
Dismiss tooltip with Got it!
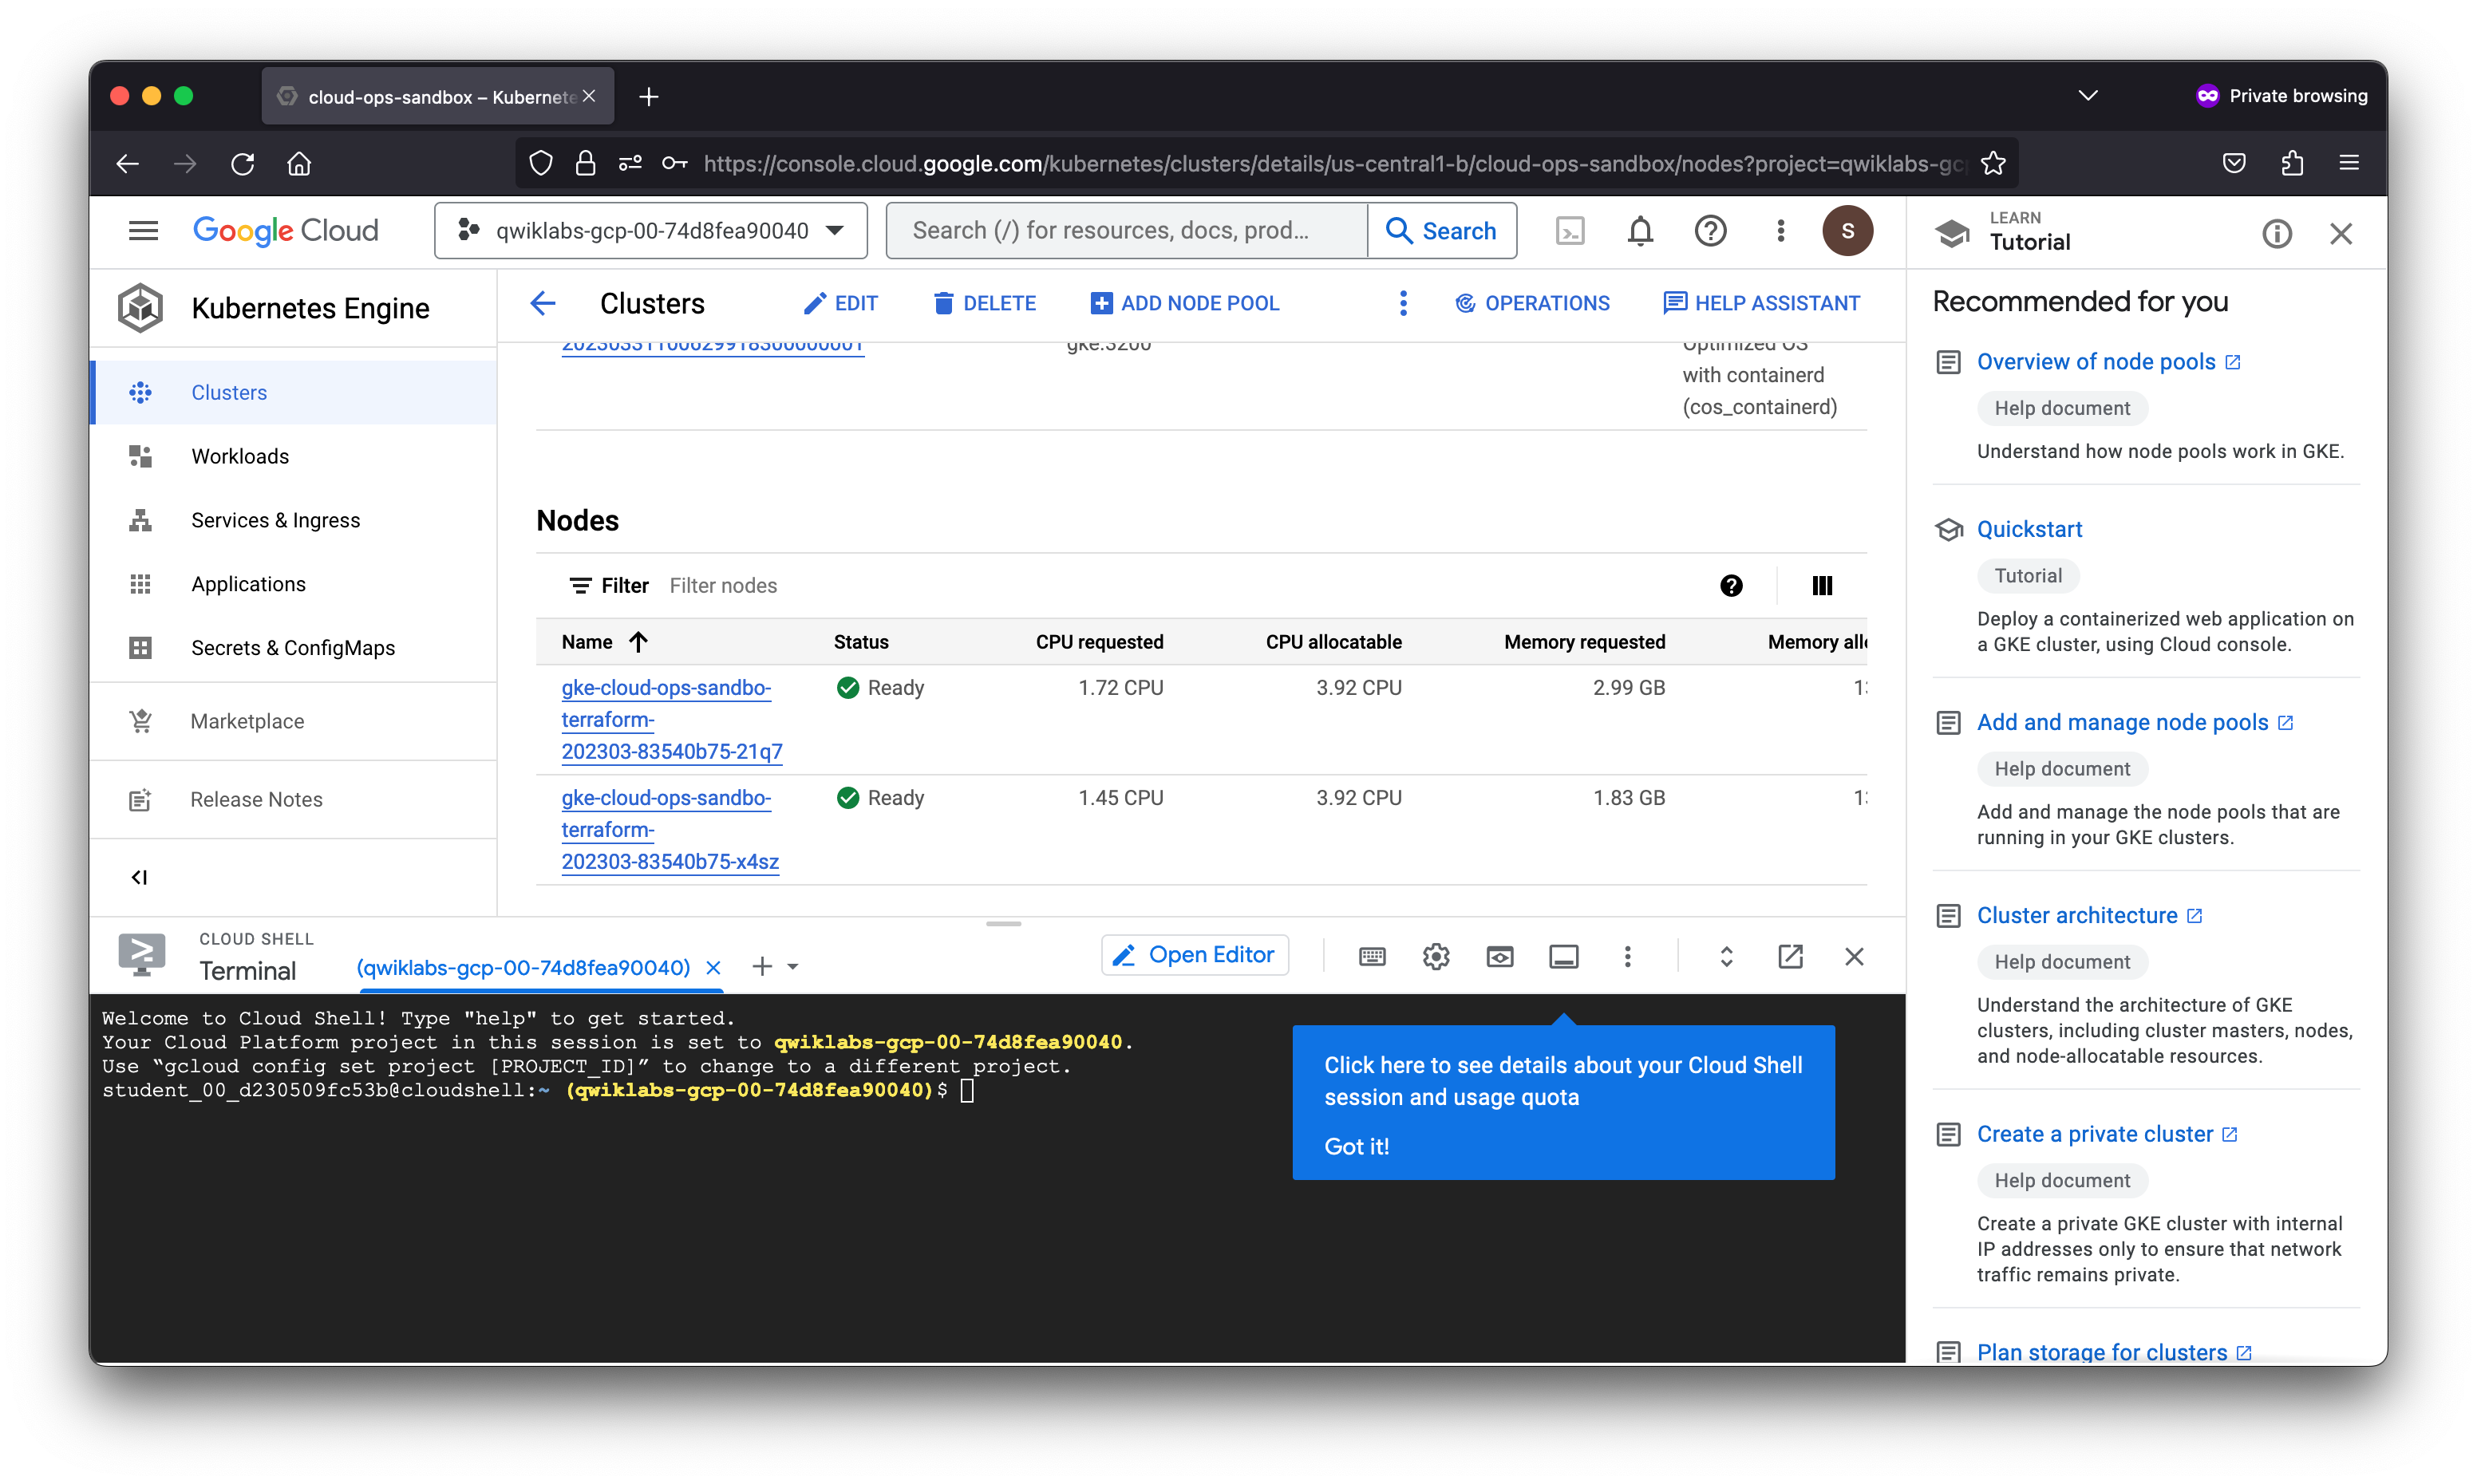pyautogui.click(x=1356, y=1147)
